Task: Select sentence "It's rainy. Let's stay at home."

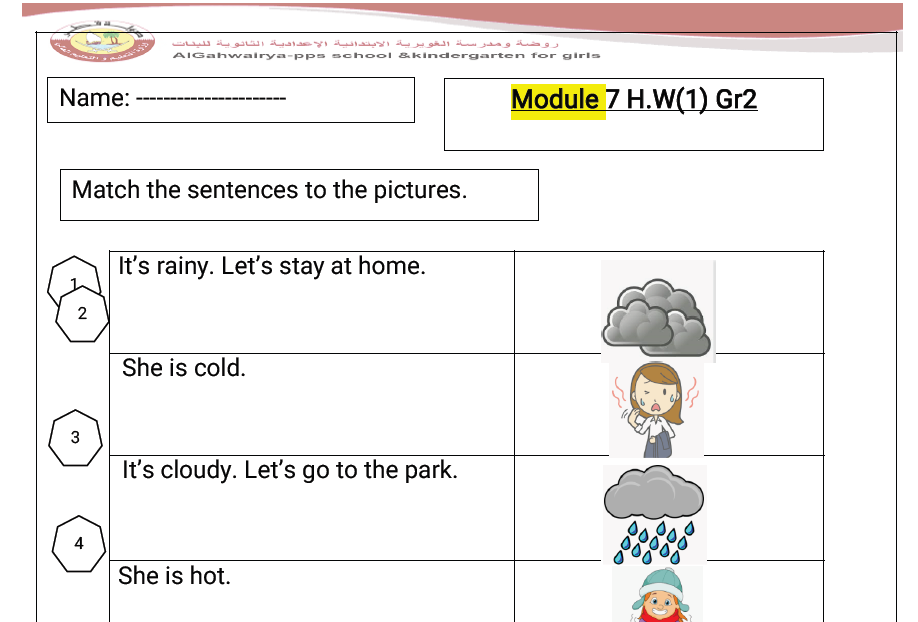Action: (x=272, y=267)
